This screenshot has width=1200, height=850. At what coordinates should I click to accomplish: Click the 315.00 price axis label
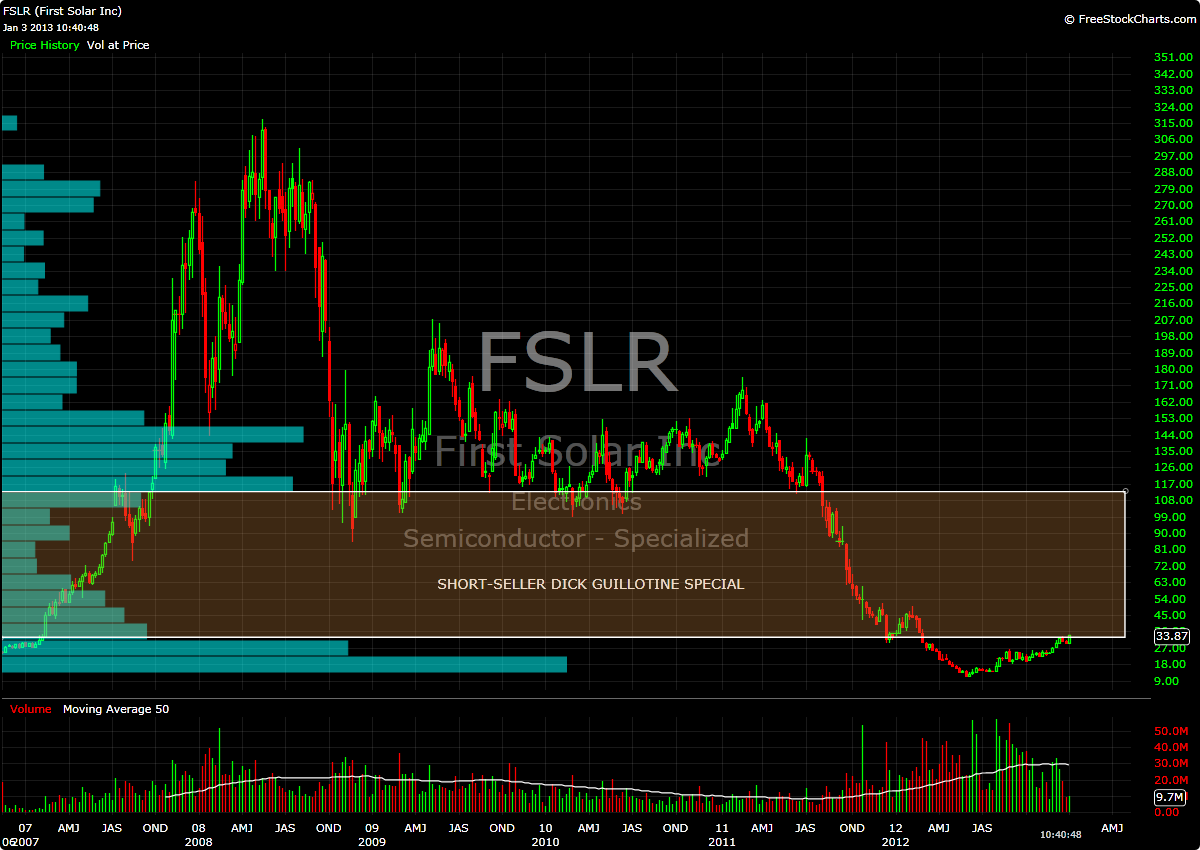click(x=1173, y=123)
